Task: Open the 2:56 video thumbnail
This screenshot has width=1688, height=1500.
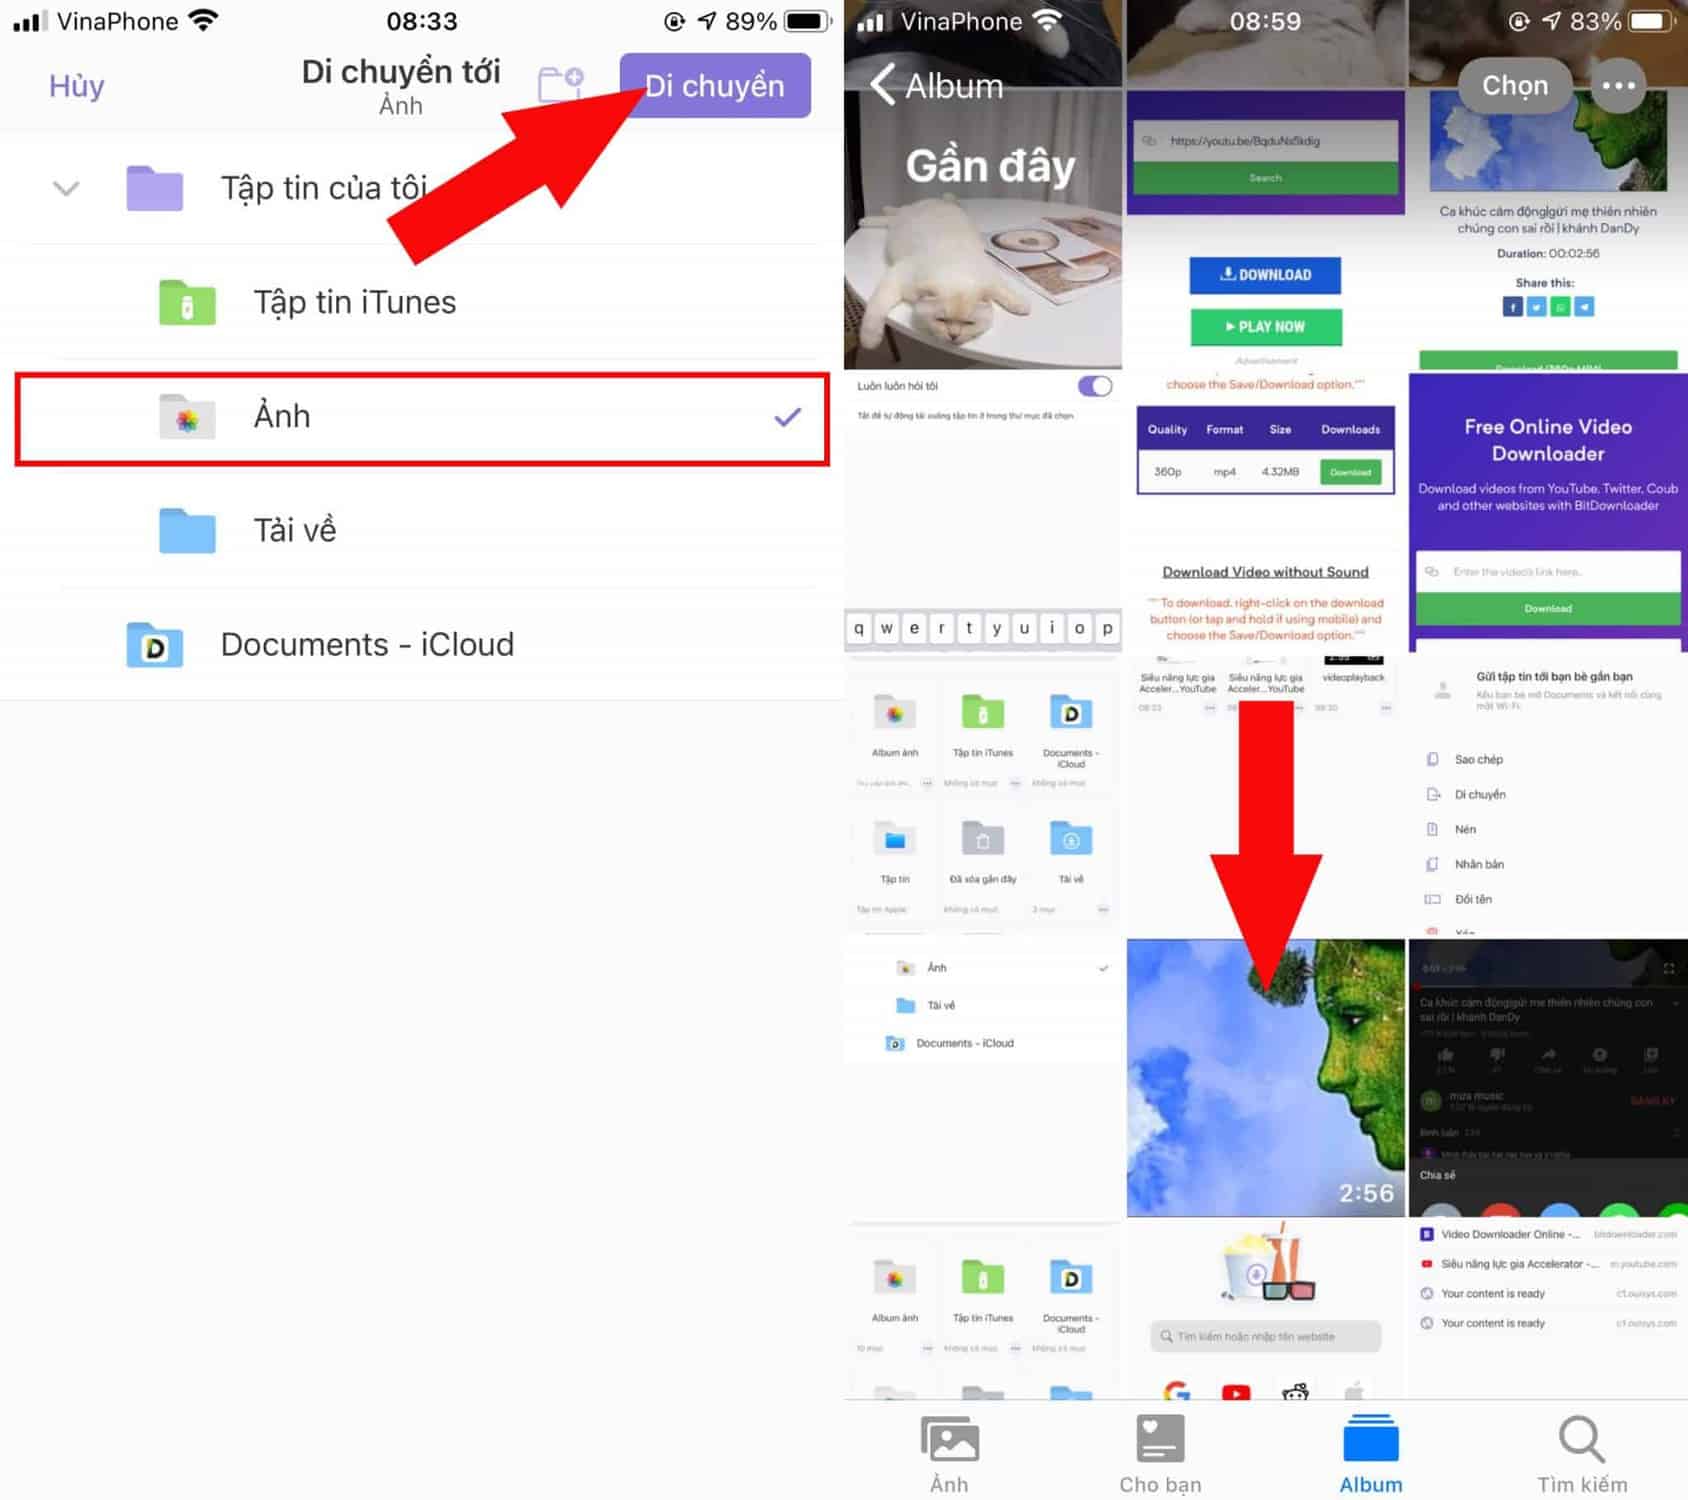Action: 1265,1078
